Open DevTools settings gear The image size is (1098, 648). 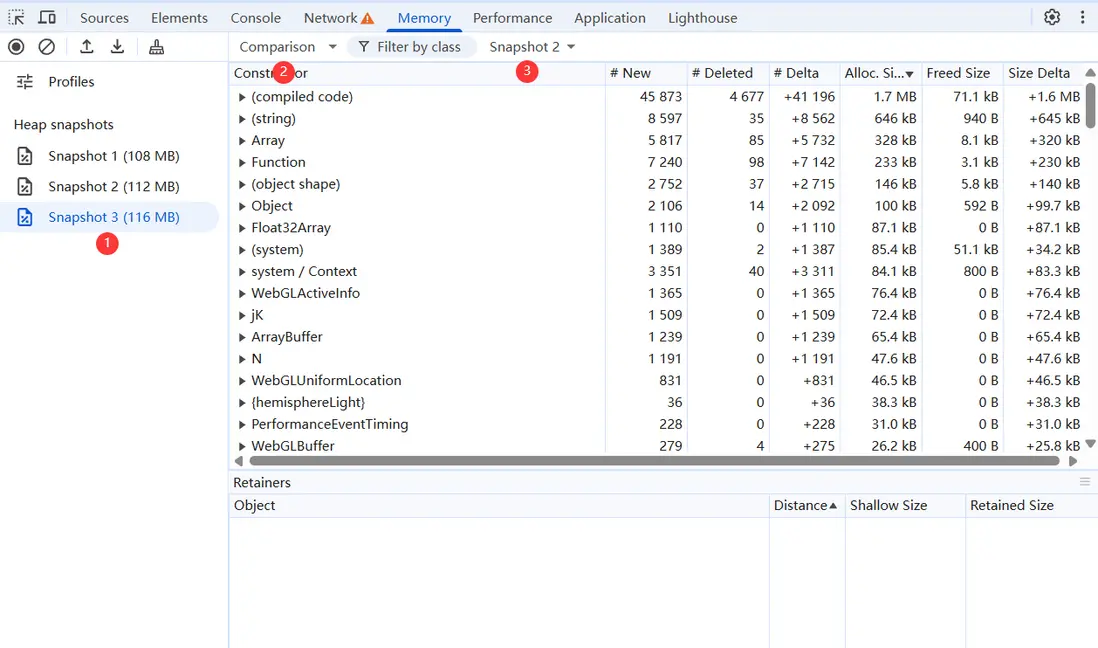[1052, 18]
